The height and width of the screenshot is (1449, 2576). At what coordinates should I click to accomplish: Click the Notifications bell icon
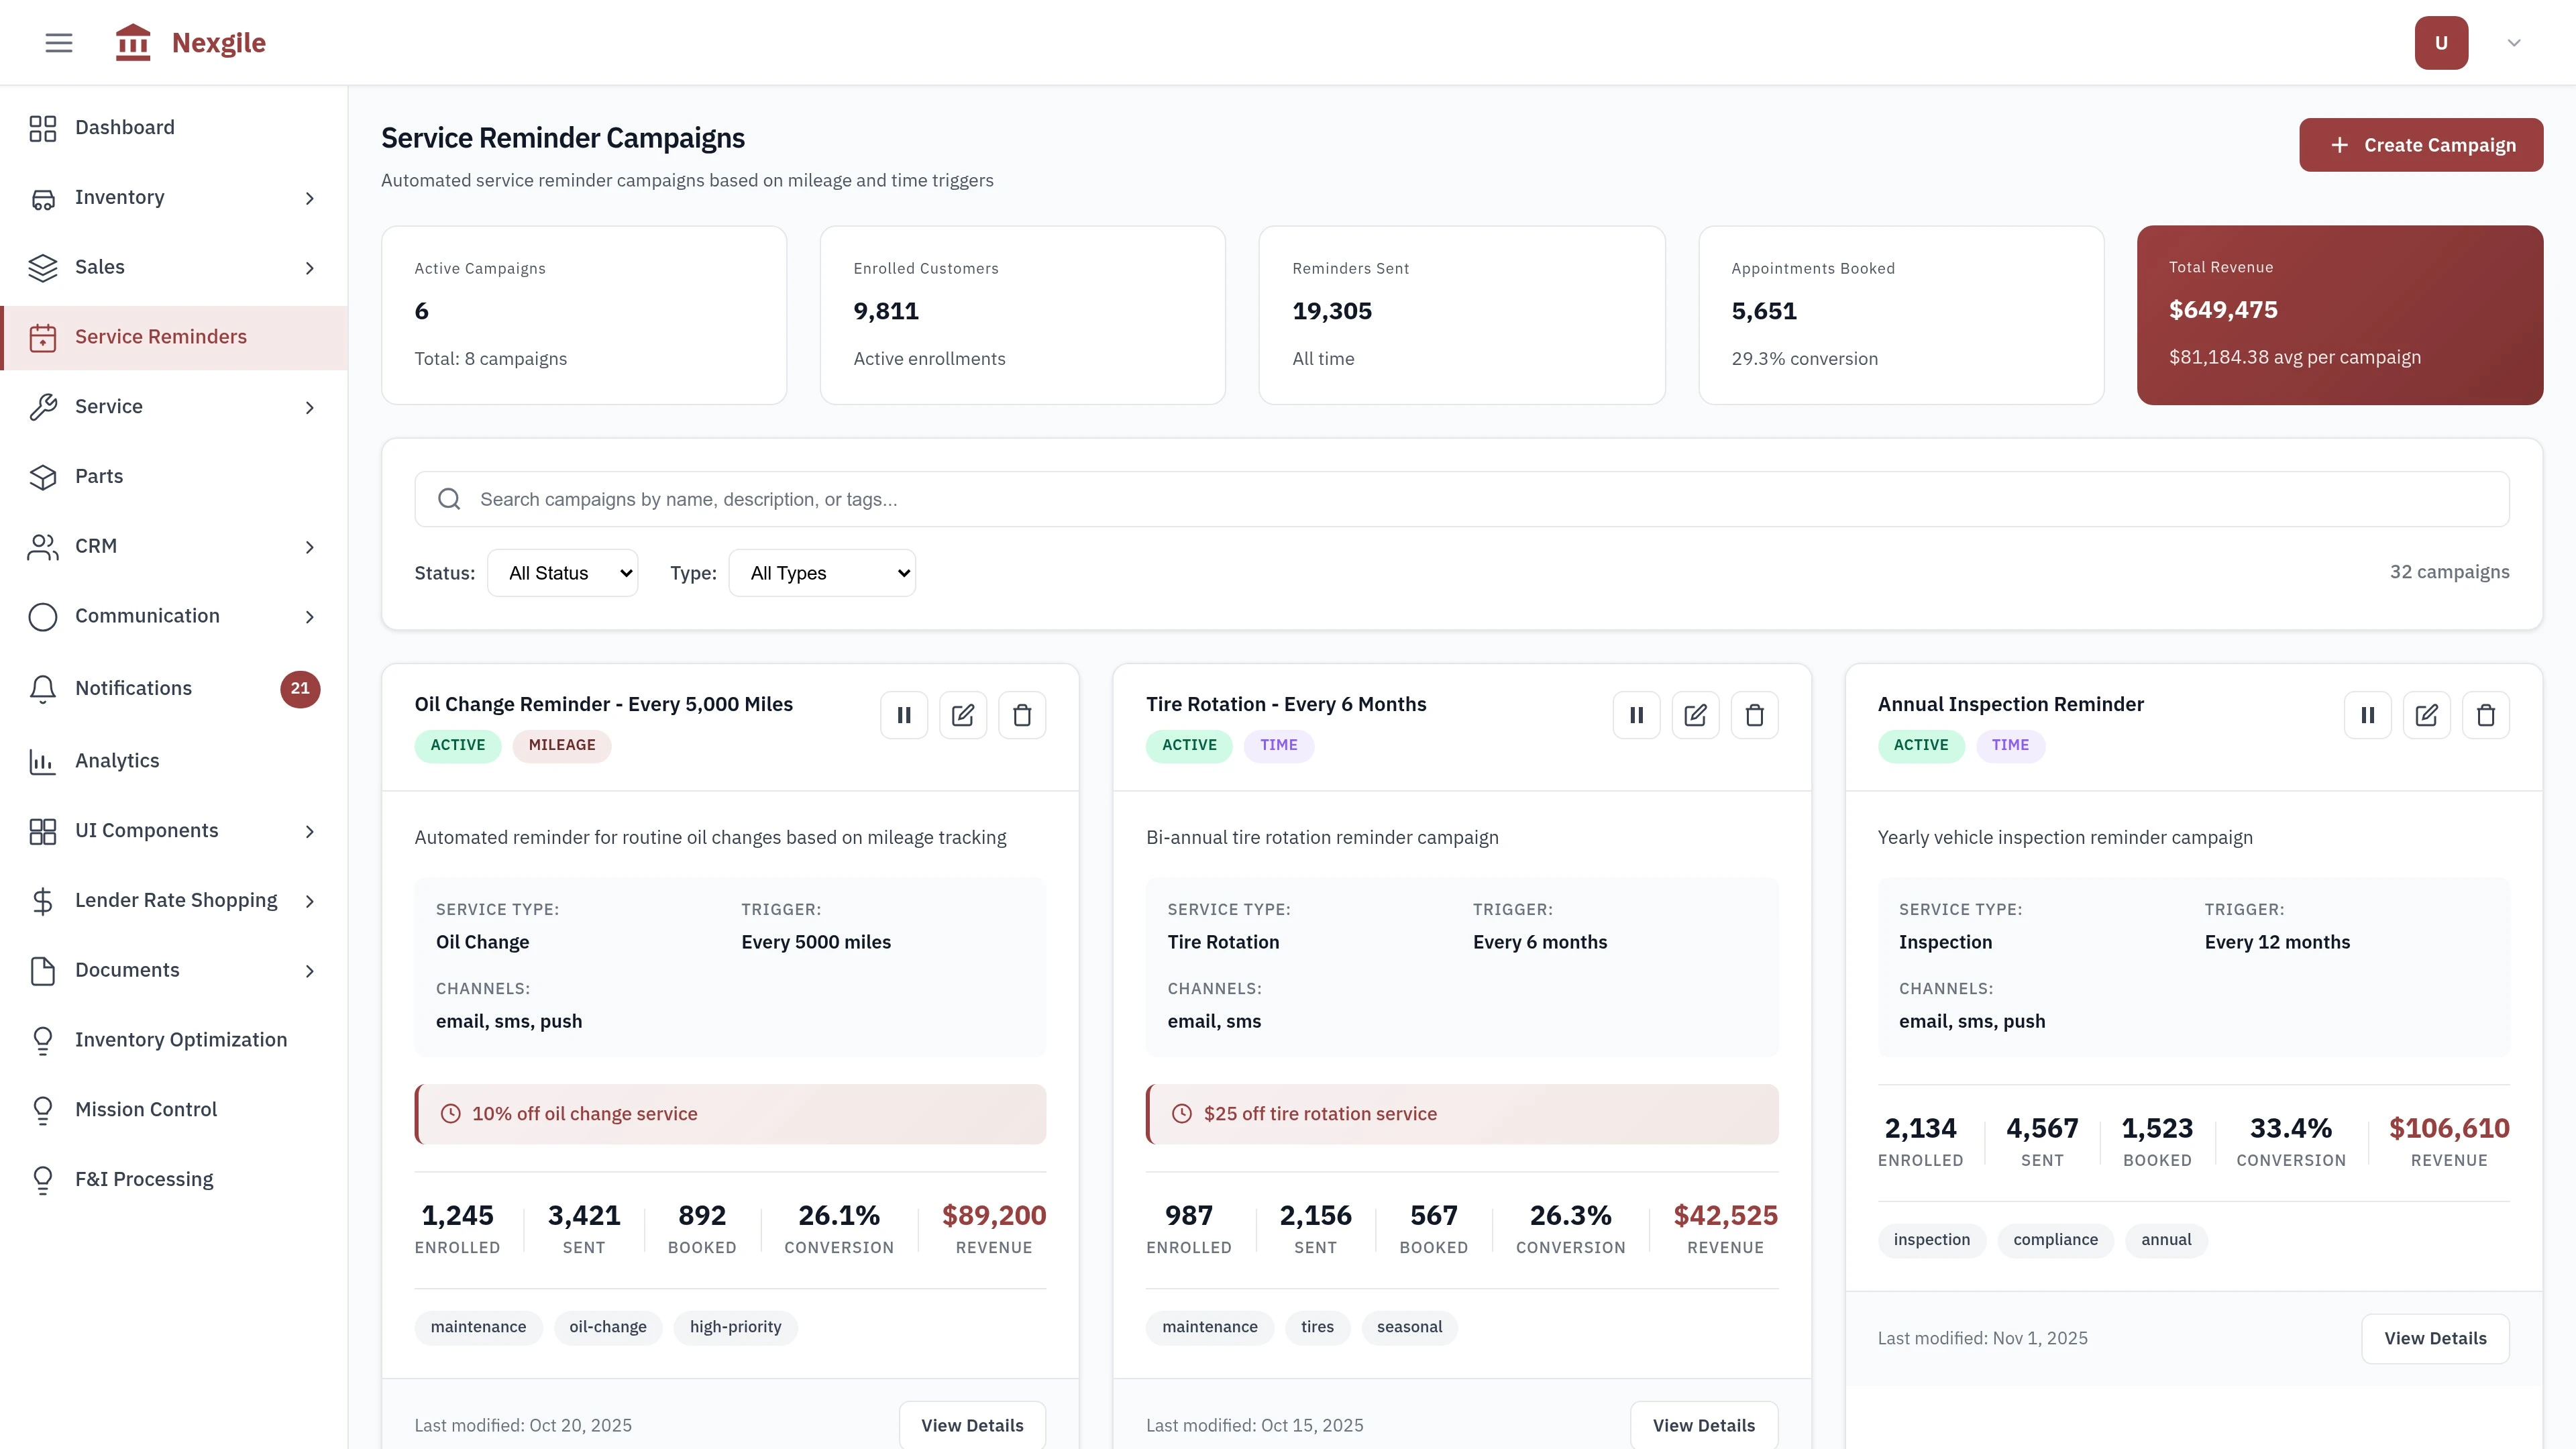42,688
